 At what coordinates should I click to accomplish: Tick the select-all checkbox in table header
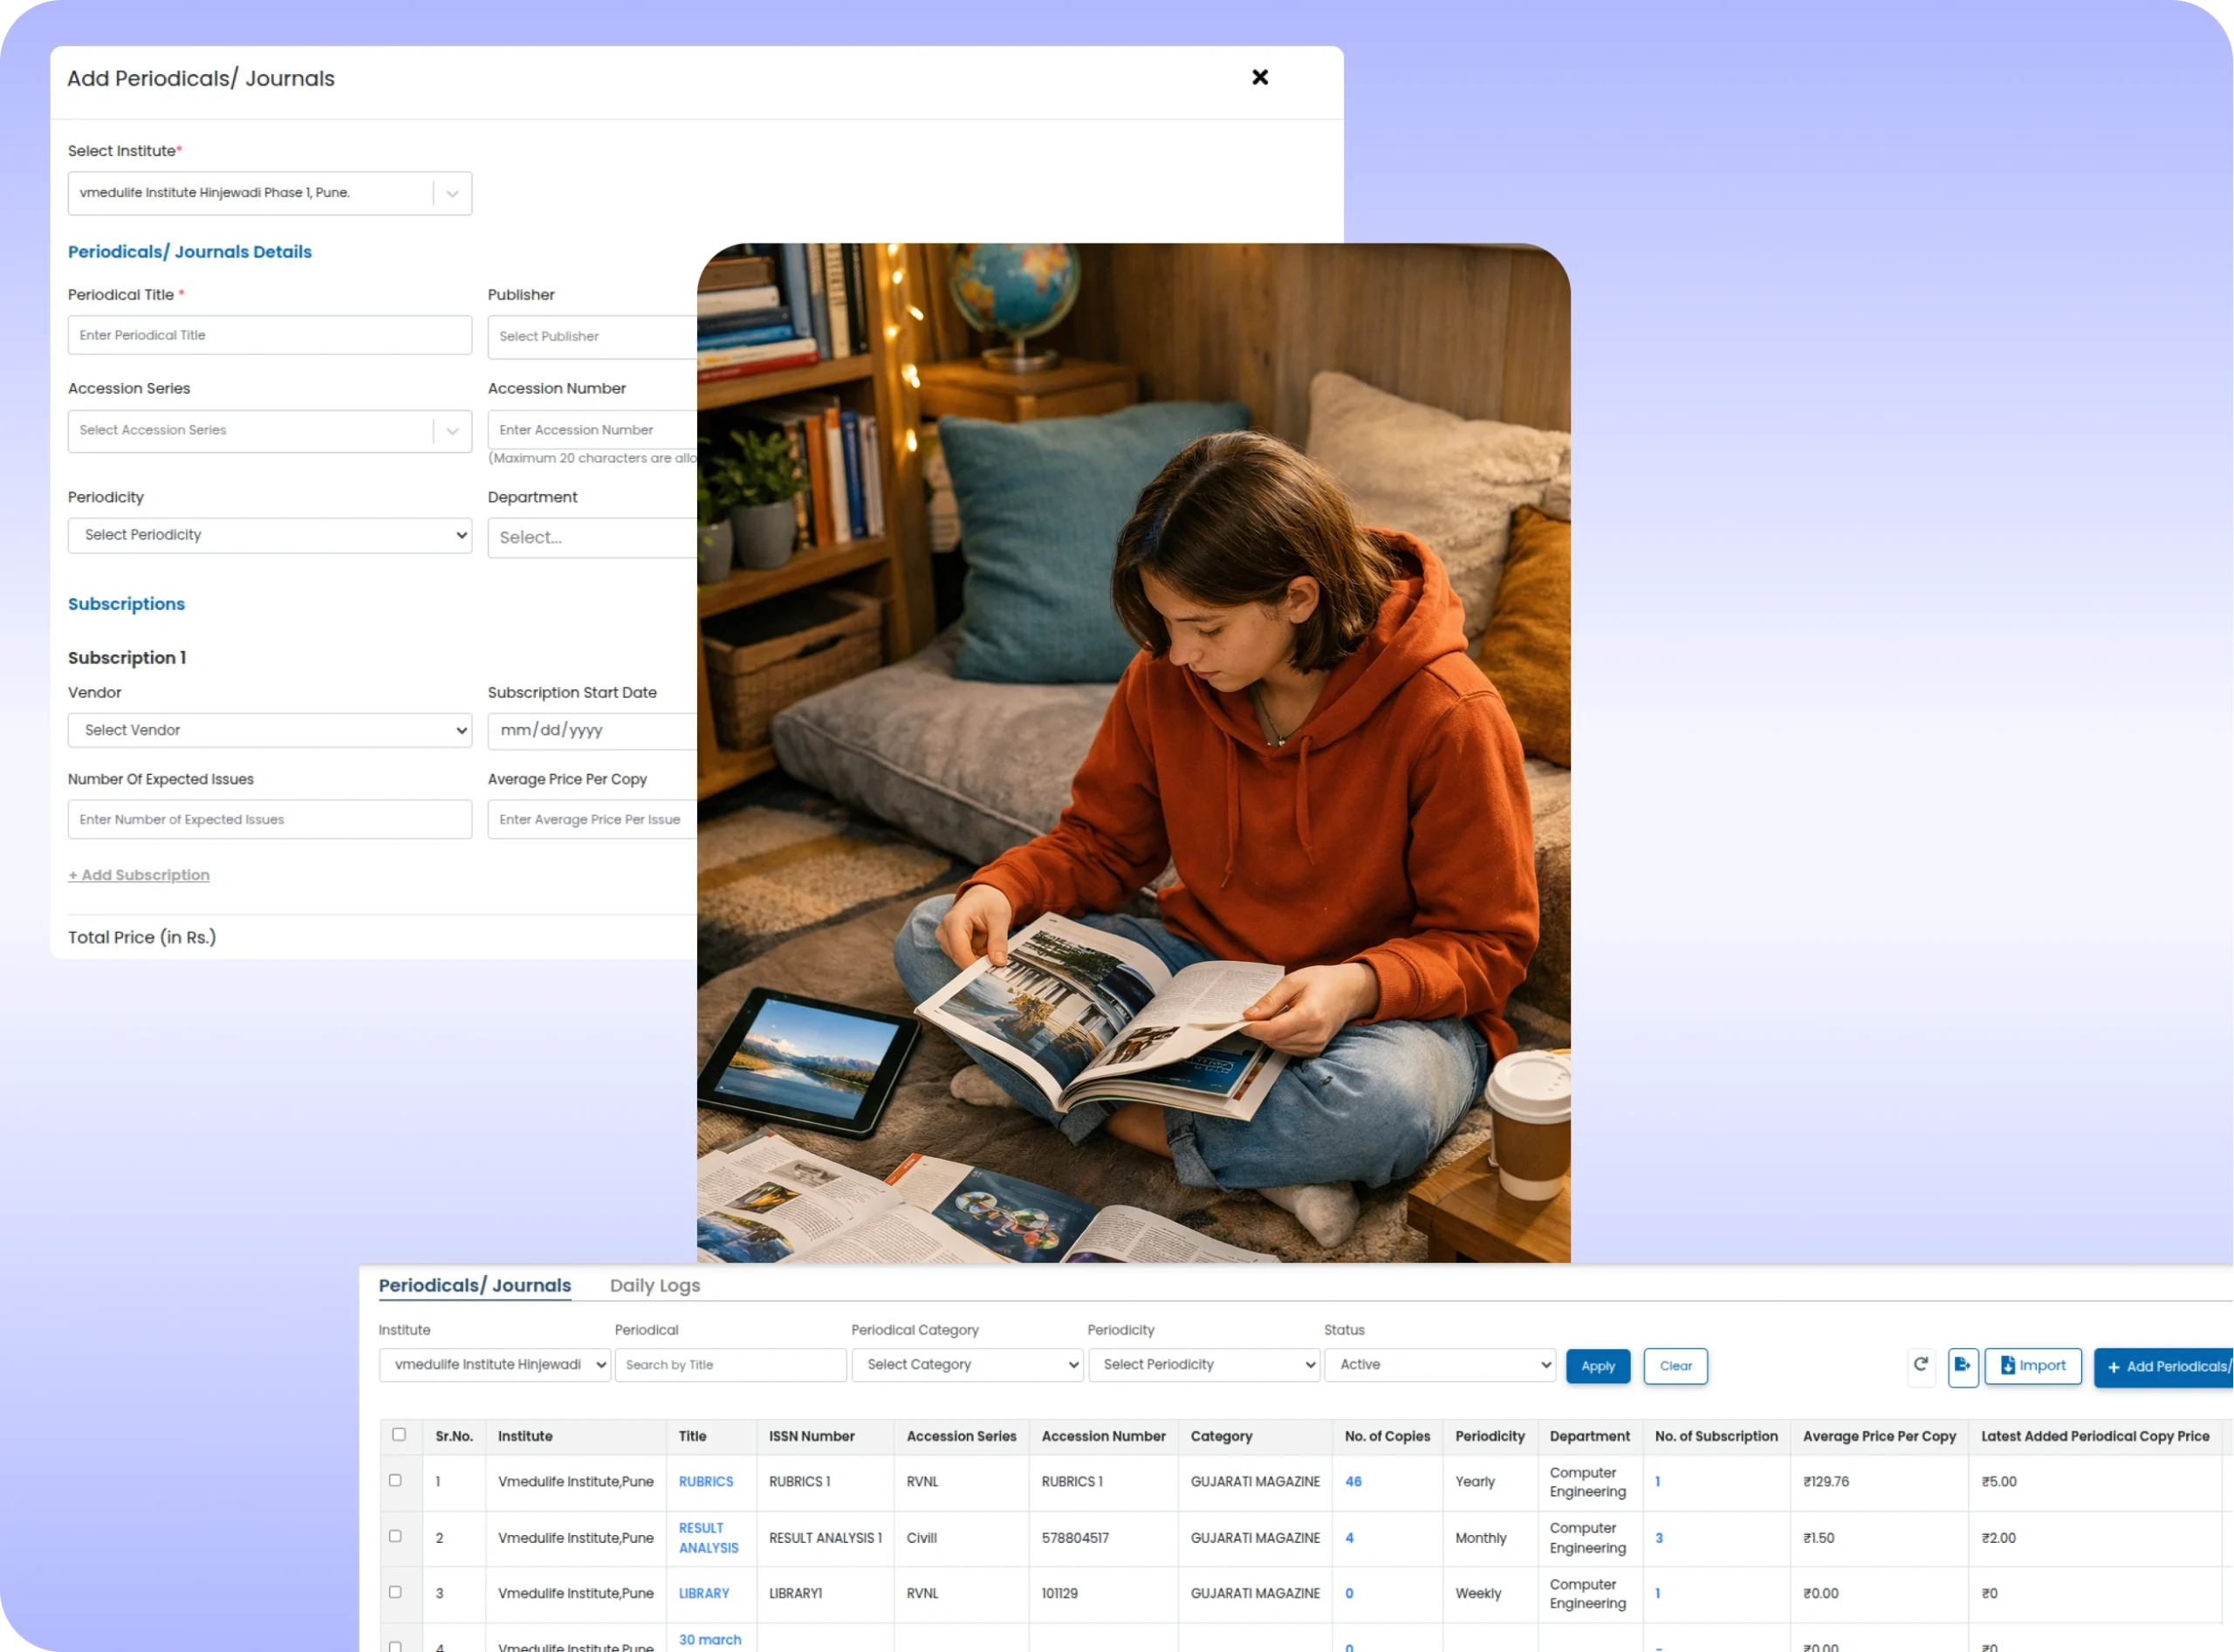click(x=399, y=1434)
